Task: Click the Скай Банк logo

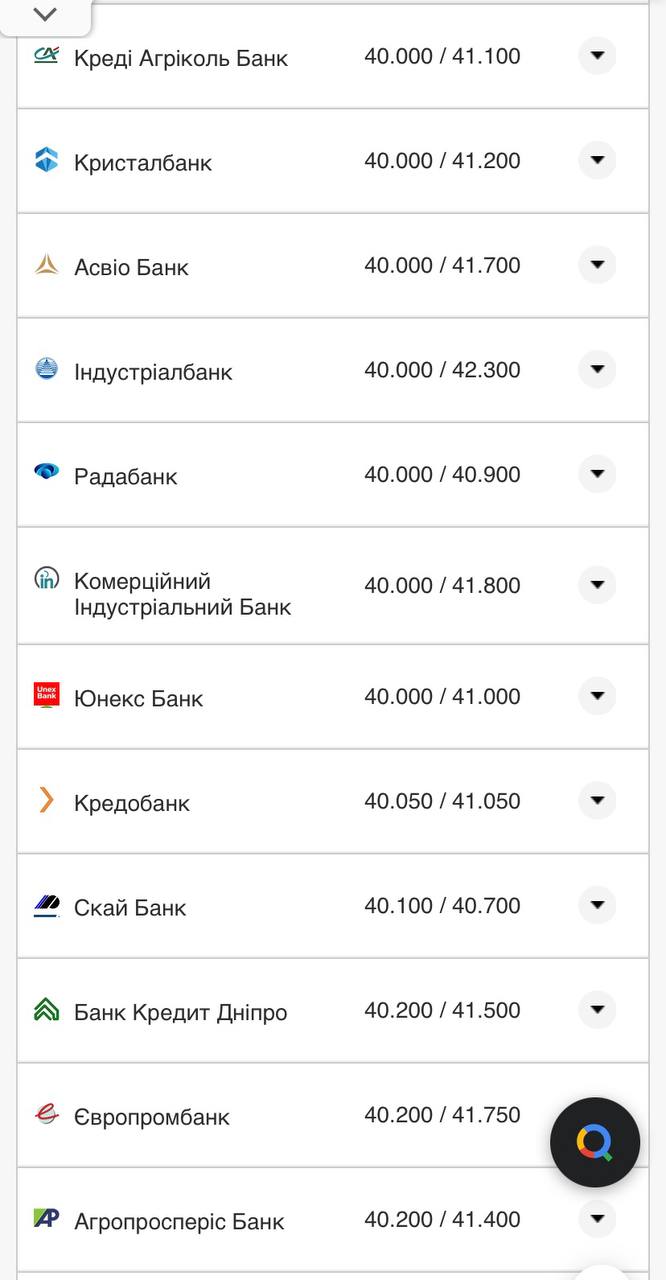Action: point(44,905)
